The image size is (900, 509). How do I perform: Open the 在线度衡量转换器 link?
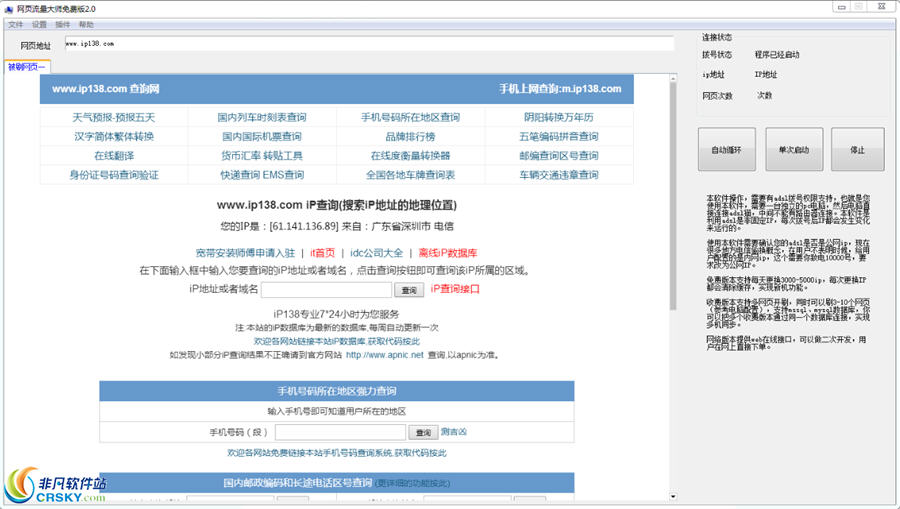tap(410, 156)
